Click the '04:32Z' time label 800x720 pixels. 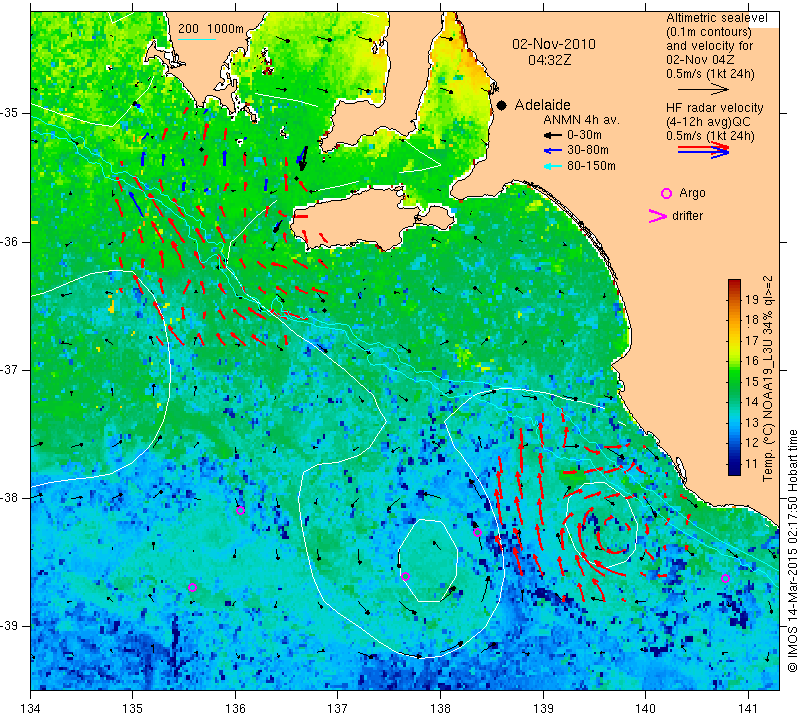click(x=549, y=60)
